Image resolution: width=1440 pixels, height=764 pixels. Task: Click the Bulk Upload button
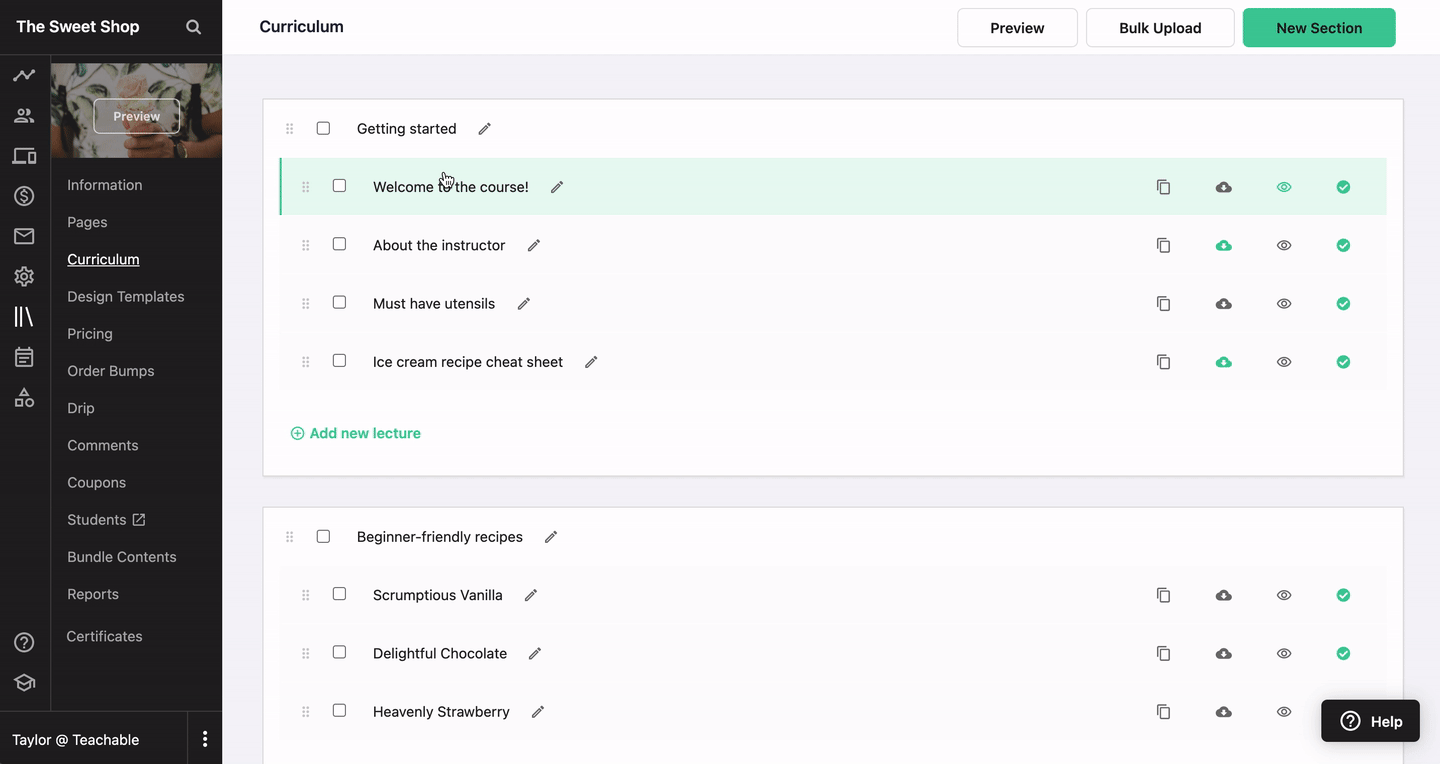[x=1160, y=28]
